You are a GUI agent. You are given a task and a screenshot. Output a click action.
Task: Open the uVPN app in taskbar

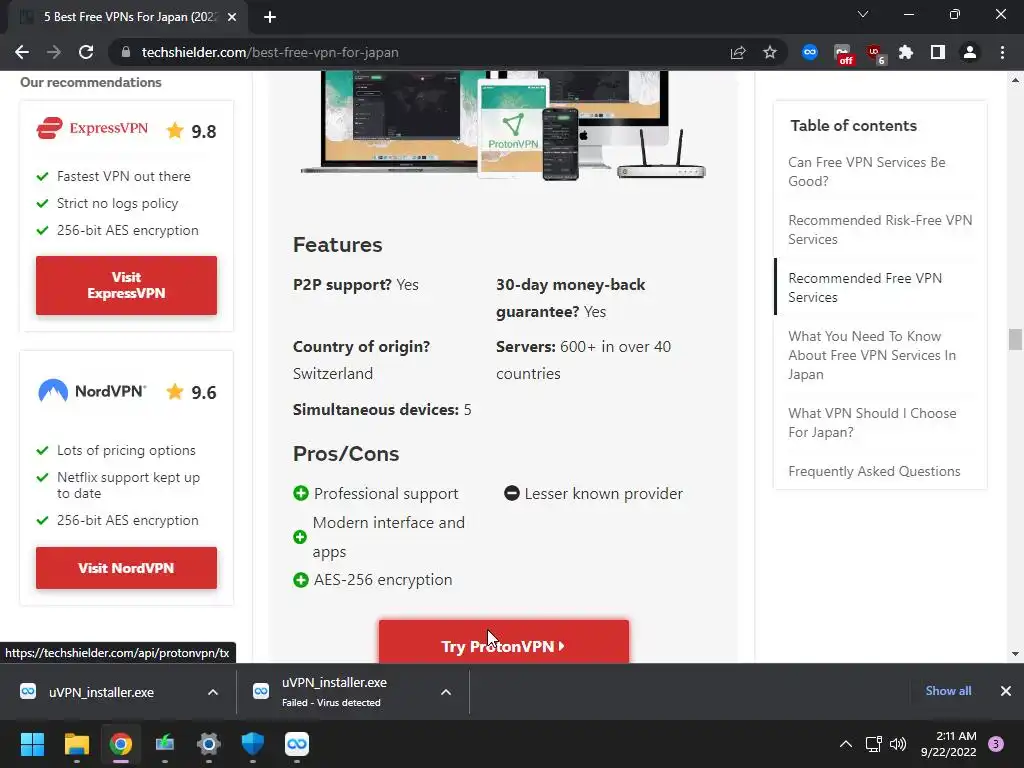pyautogui.click(x=297, y=744)
